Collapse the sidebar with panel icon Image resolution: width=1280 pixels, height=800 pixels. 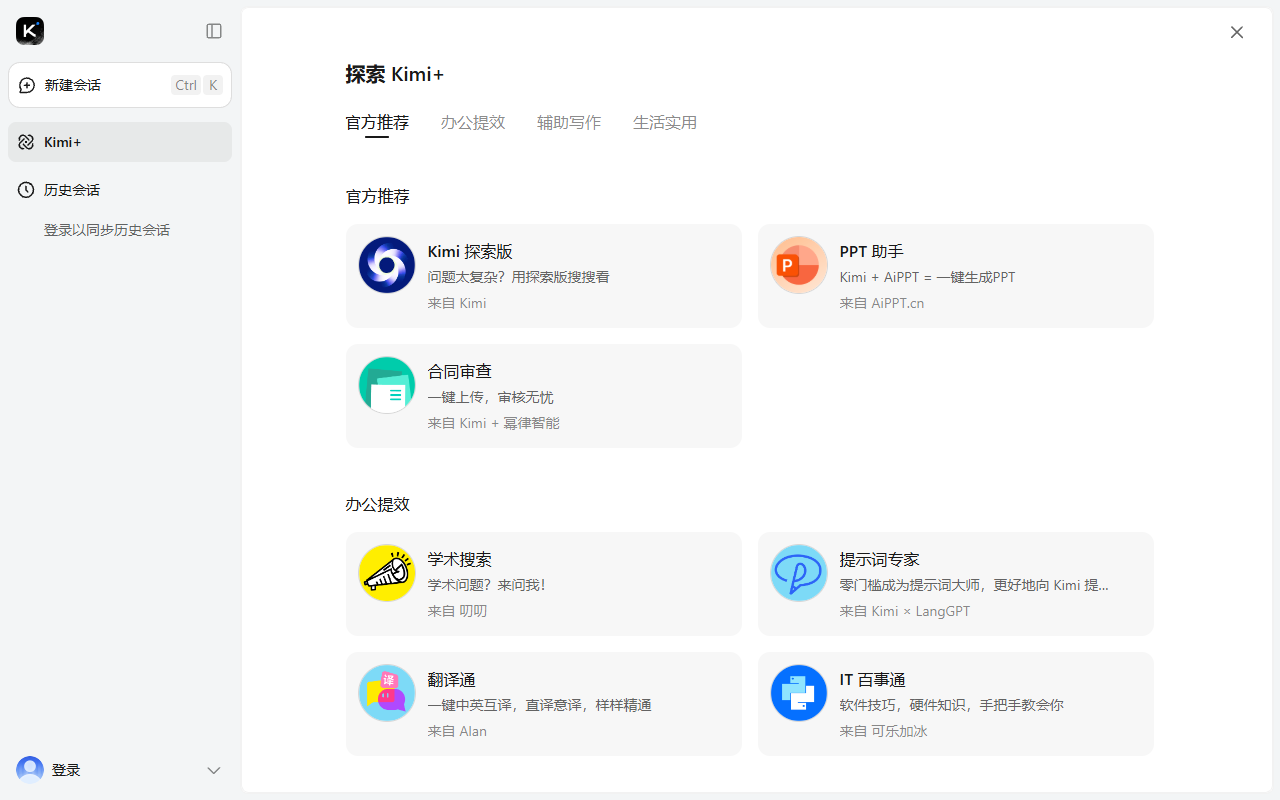click(x=214, y=31)
